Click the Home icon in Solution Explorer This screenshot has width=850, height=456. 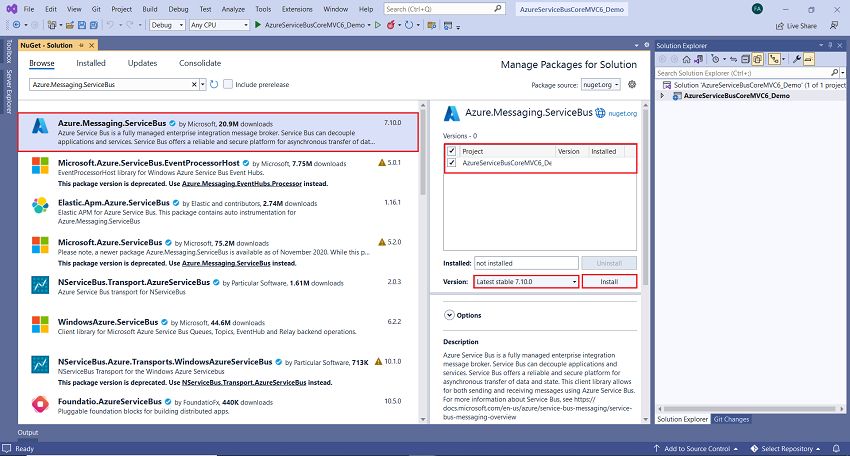686,59
